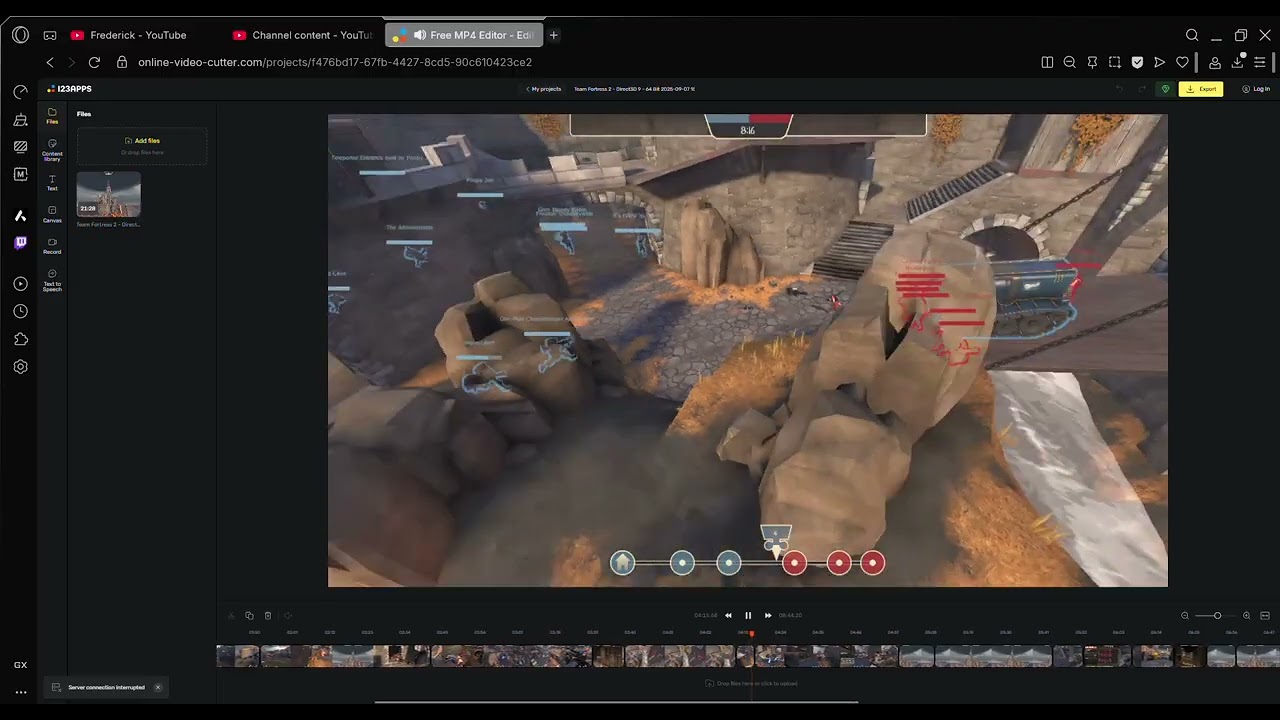Screen dimensions: 1280x720
Task: Click the red playhead marker on timeline
Action: 752,633
